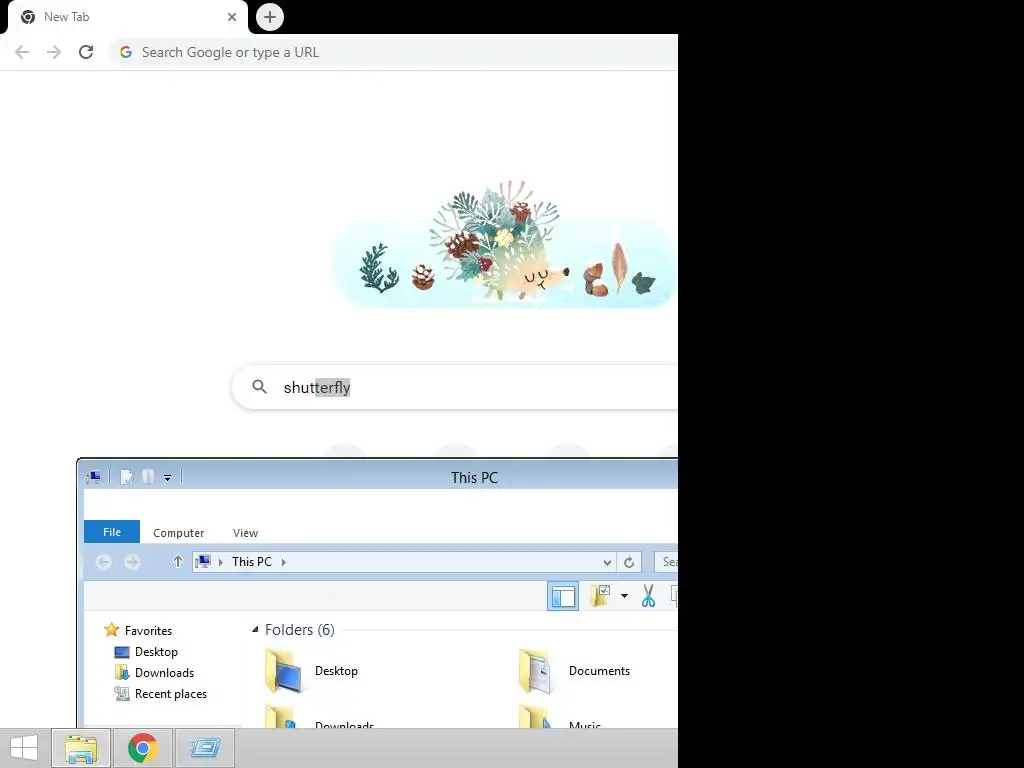Open Desktop under Favorites
The image size is (1024, 768).
(x=156, y=652)
